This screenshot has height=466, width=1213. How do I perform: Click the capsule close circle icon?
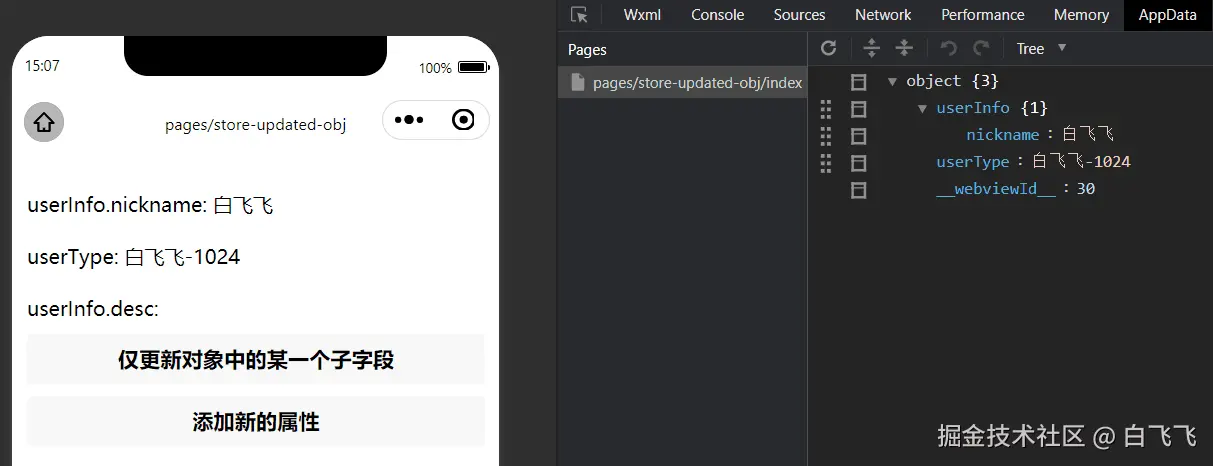463,120
